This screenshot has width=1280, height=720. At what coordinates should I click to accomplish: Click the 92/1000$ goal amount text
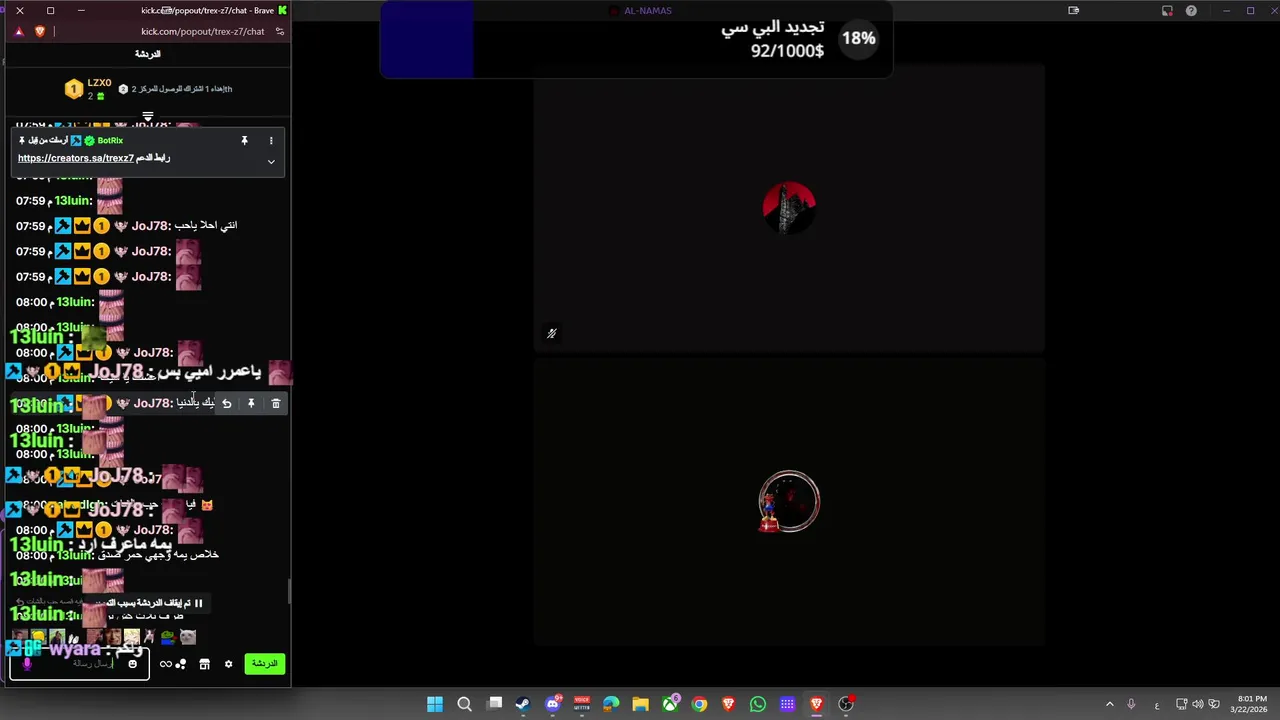click(787, 50)
